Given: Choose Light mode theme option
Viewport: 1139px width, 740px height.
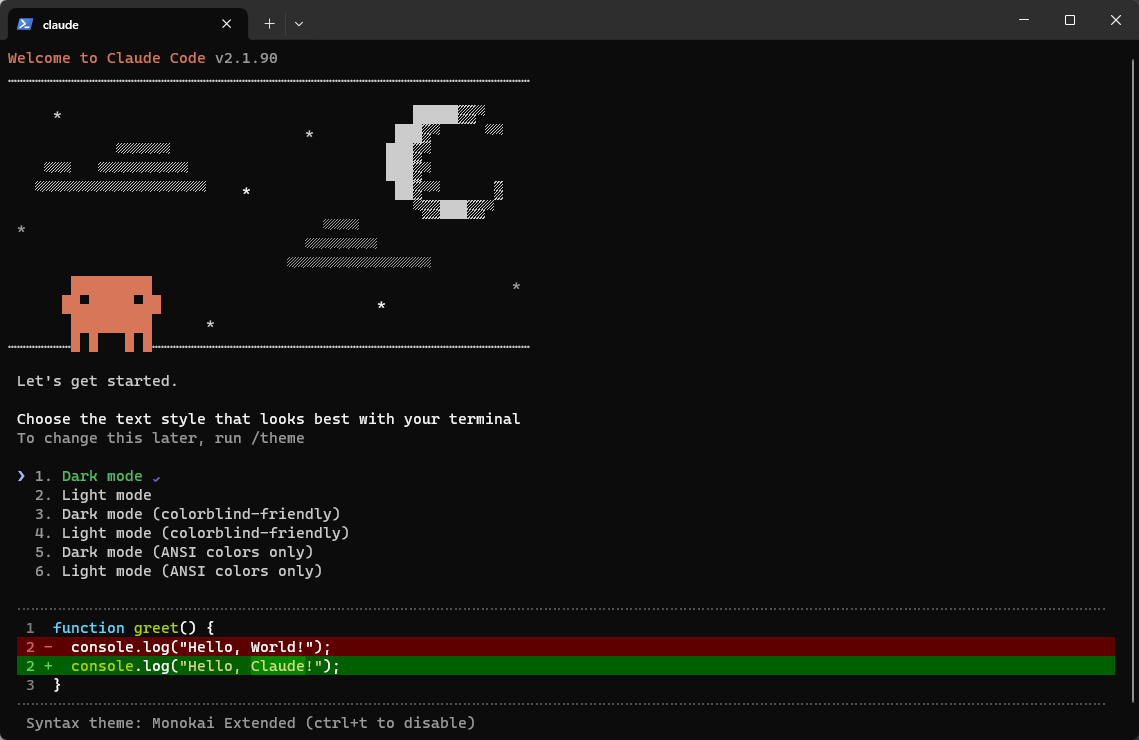Looking at the screenshot, I should point(106,495).
